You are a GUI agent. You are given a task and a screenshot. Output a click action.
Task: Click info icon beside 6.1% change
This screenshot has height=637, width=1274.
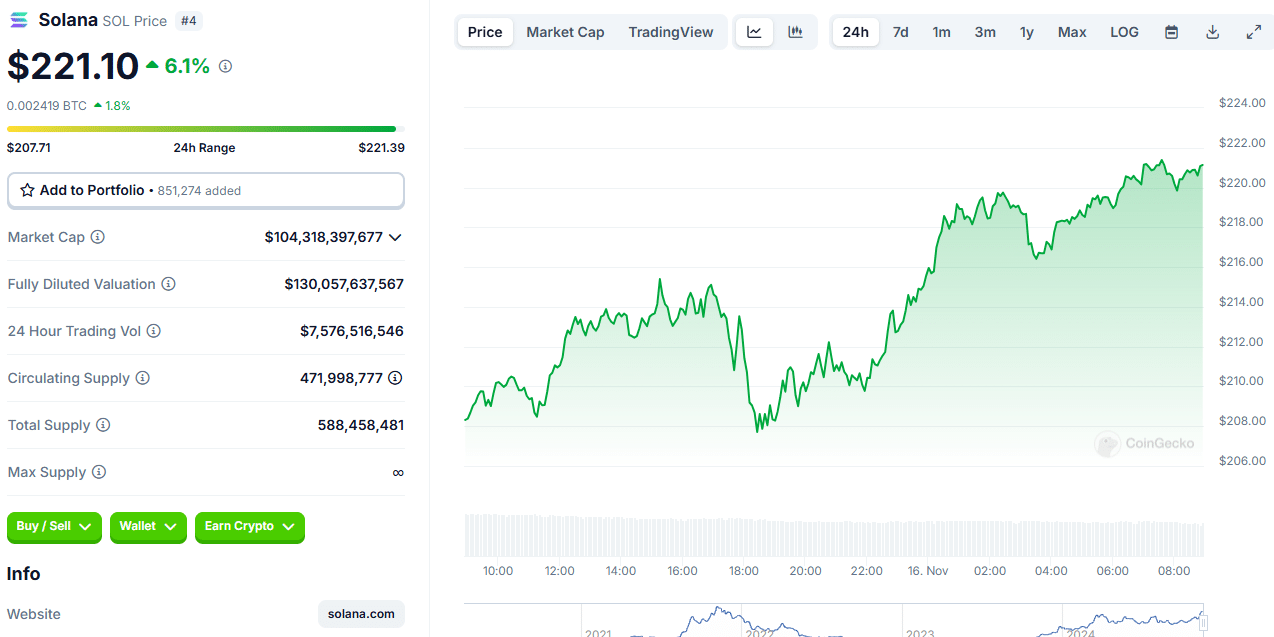[226, 66]
